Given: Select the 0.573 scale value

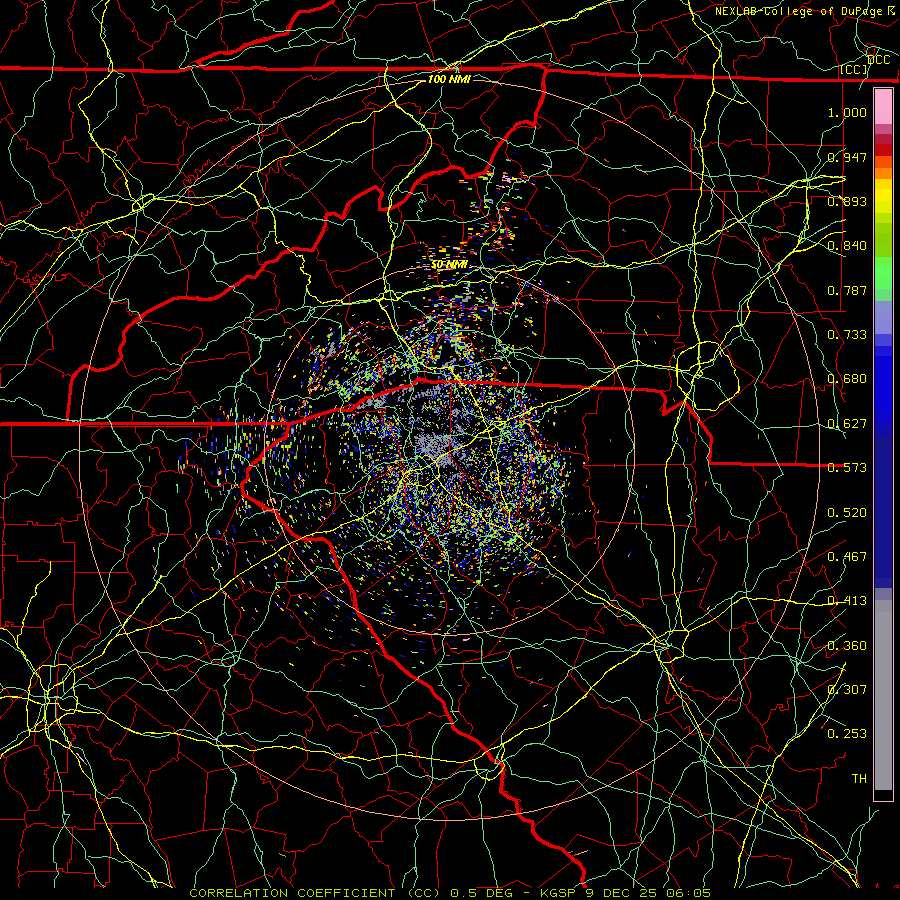Looking at the screenshot, I should point(847,468).
